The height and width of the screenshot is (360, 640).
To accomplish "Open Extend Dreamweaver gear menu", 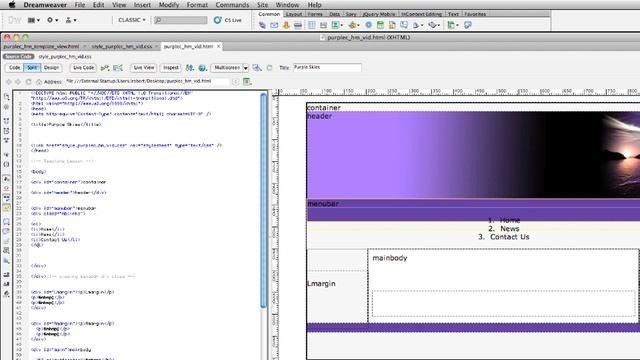I will 52,20.
